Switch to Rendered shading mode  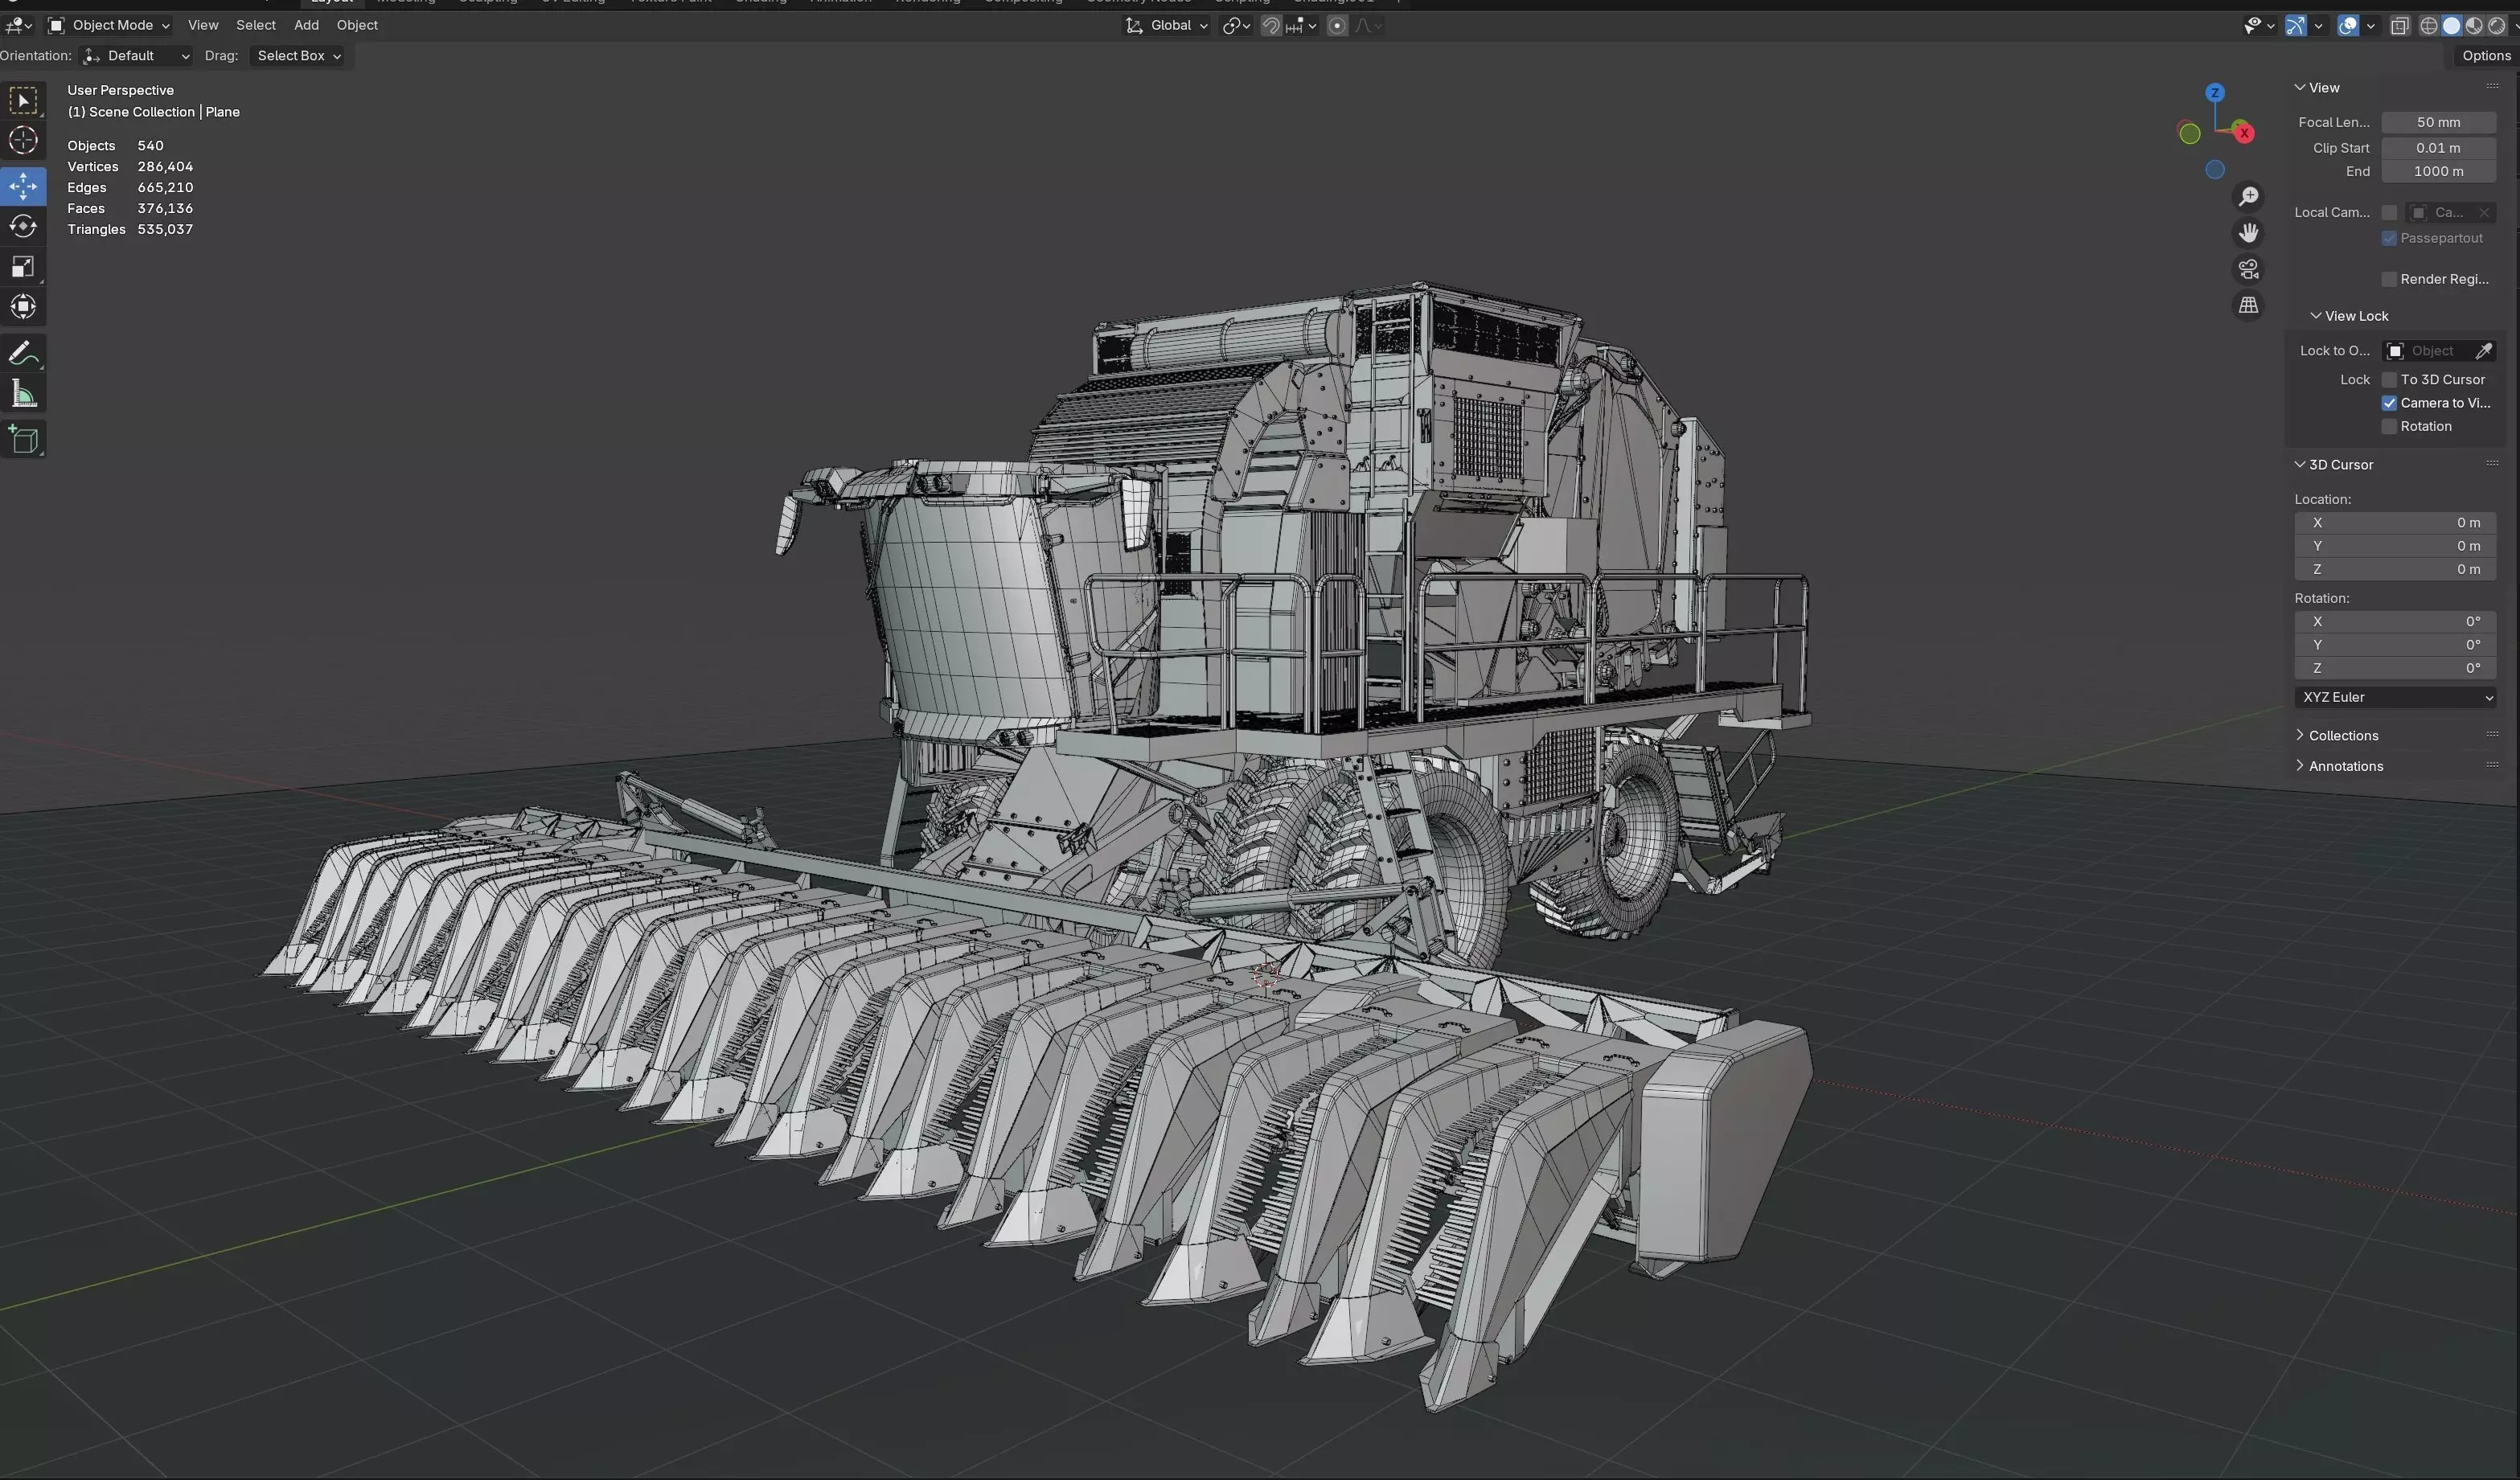2497,26
